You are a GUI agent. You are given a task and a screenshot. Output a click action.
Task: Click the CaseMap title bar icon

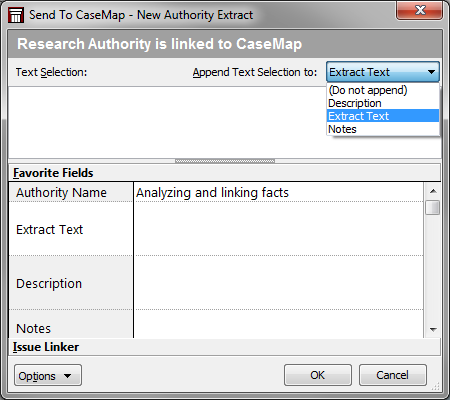[x=16, y=15]
